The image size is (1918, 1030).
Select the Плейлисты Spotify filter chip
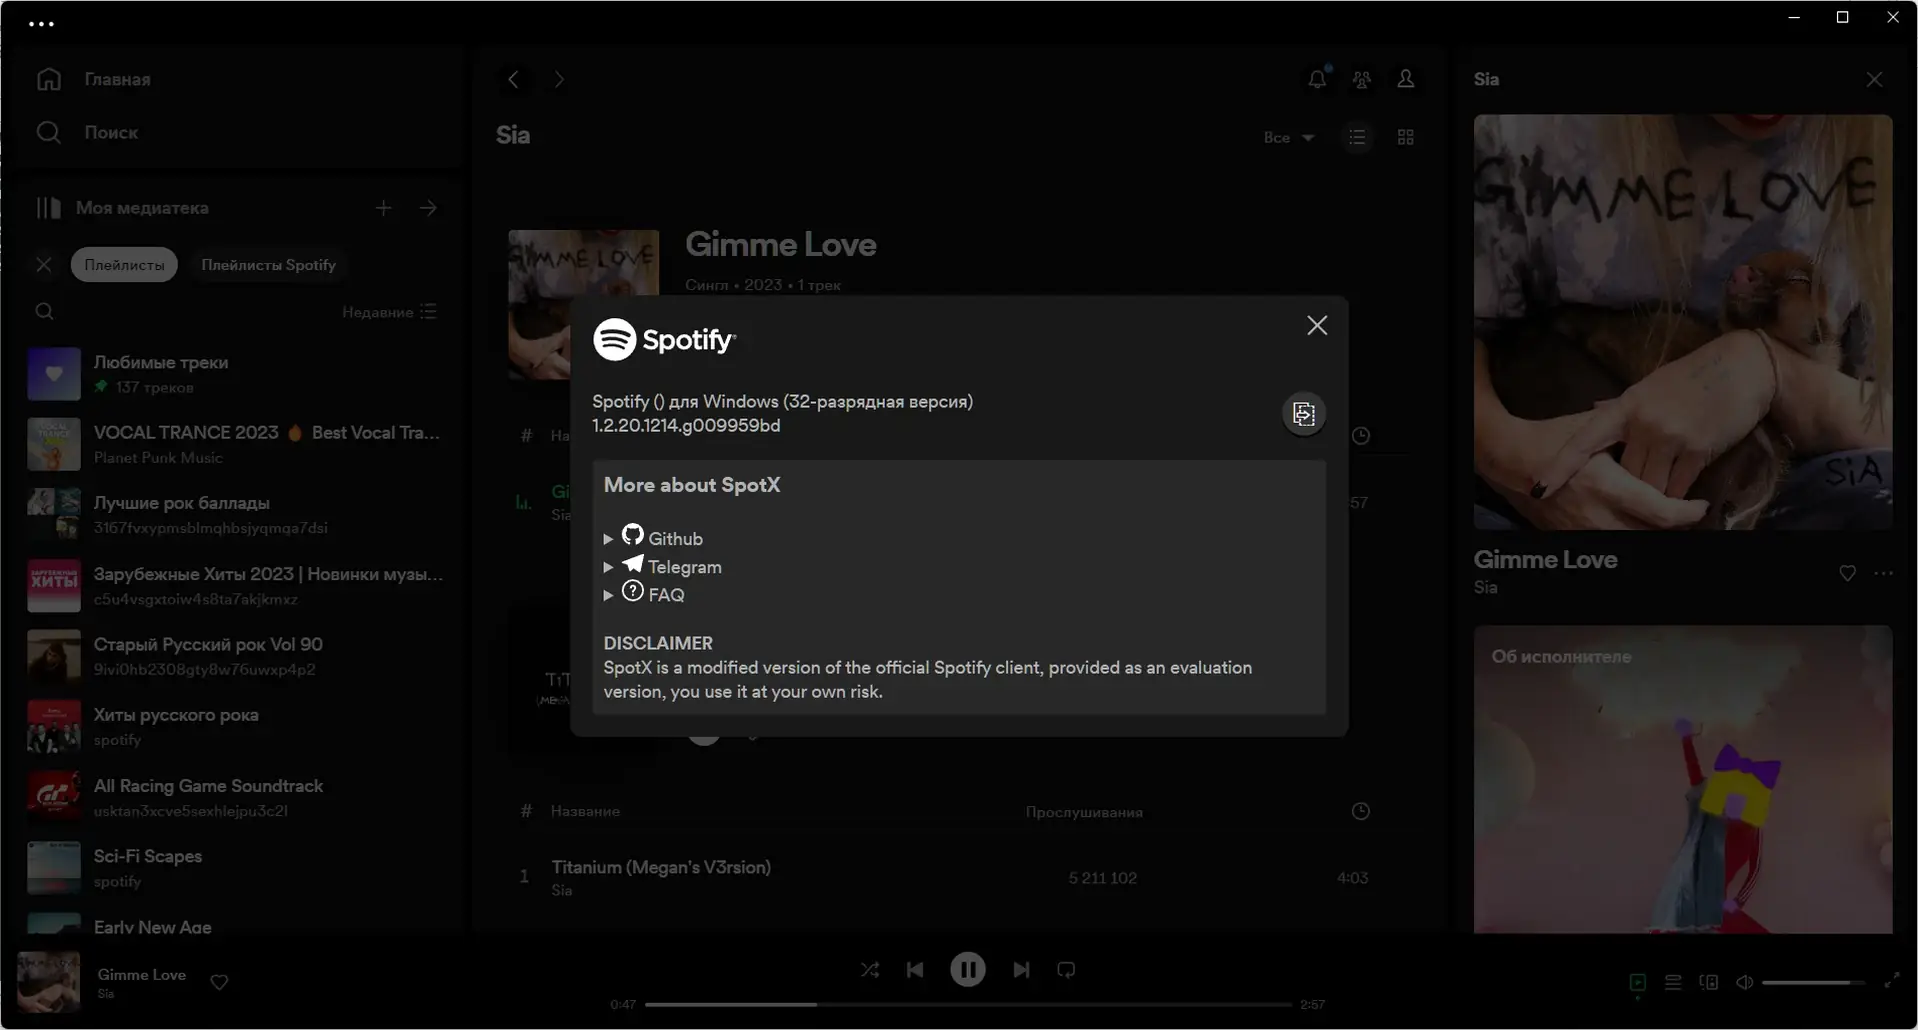pos(268,265)
